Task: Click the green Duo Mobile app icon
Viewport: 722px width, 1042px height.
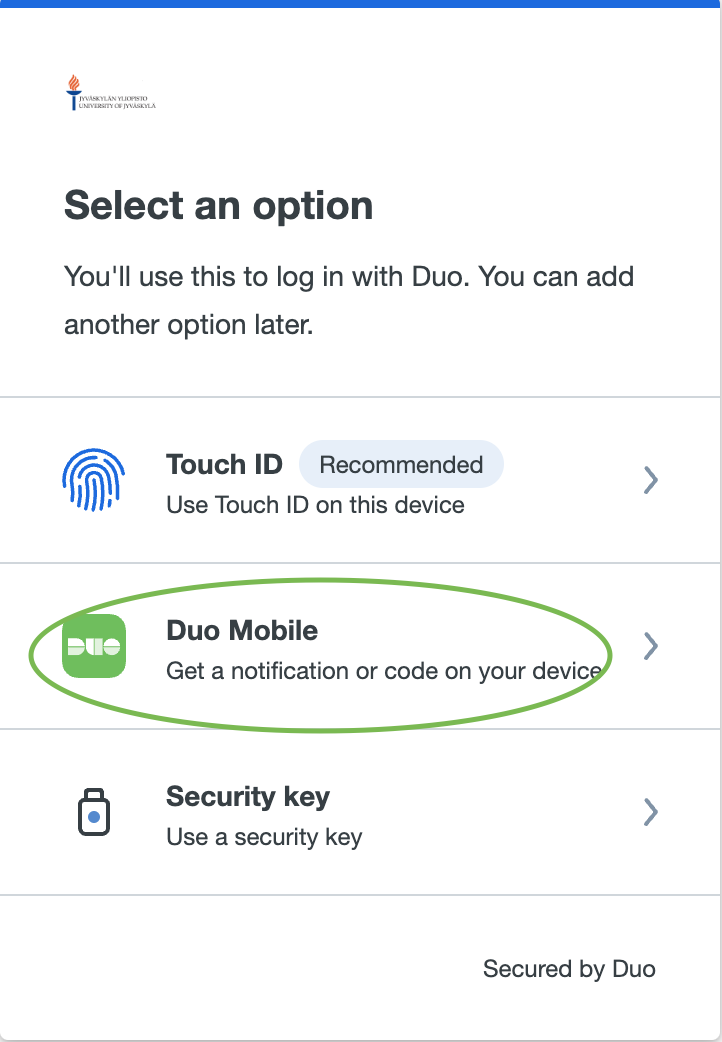Action: click(x=93, y=646)
